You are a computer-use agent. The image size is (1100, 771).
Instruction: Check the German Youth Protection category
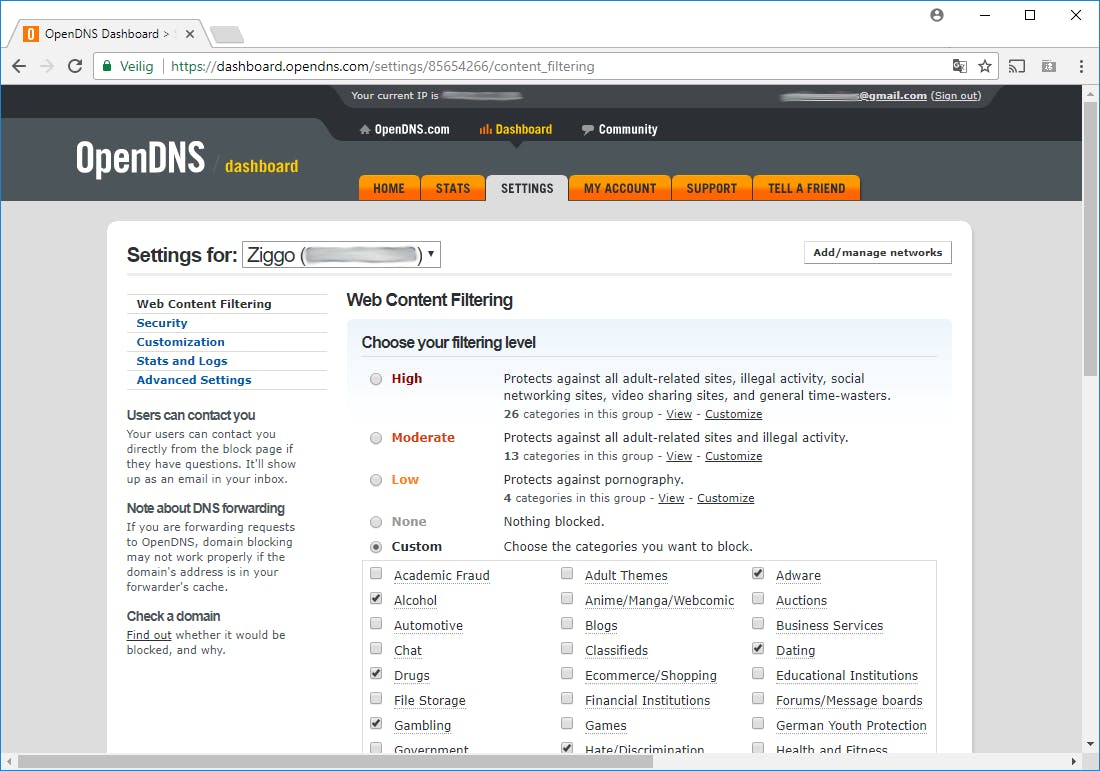click(758, 723)
